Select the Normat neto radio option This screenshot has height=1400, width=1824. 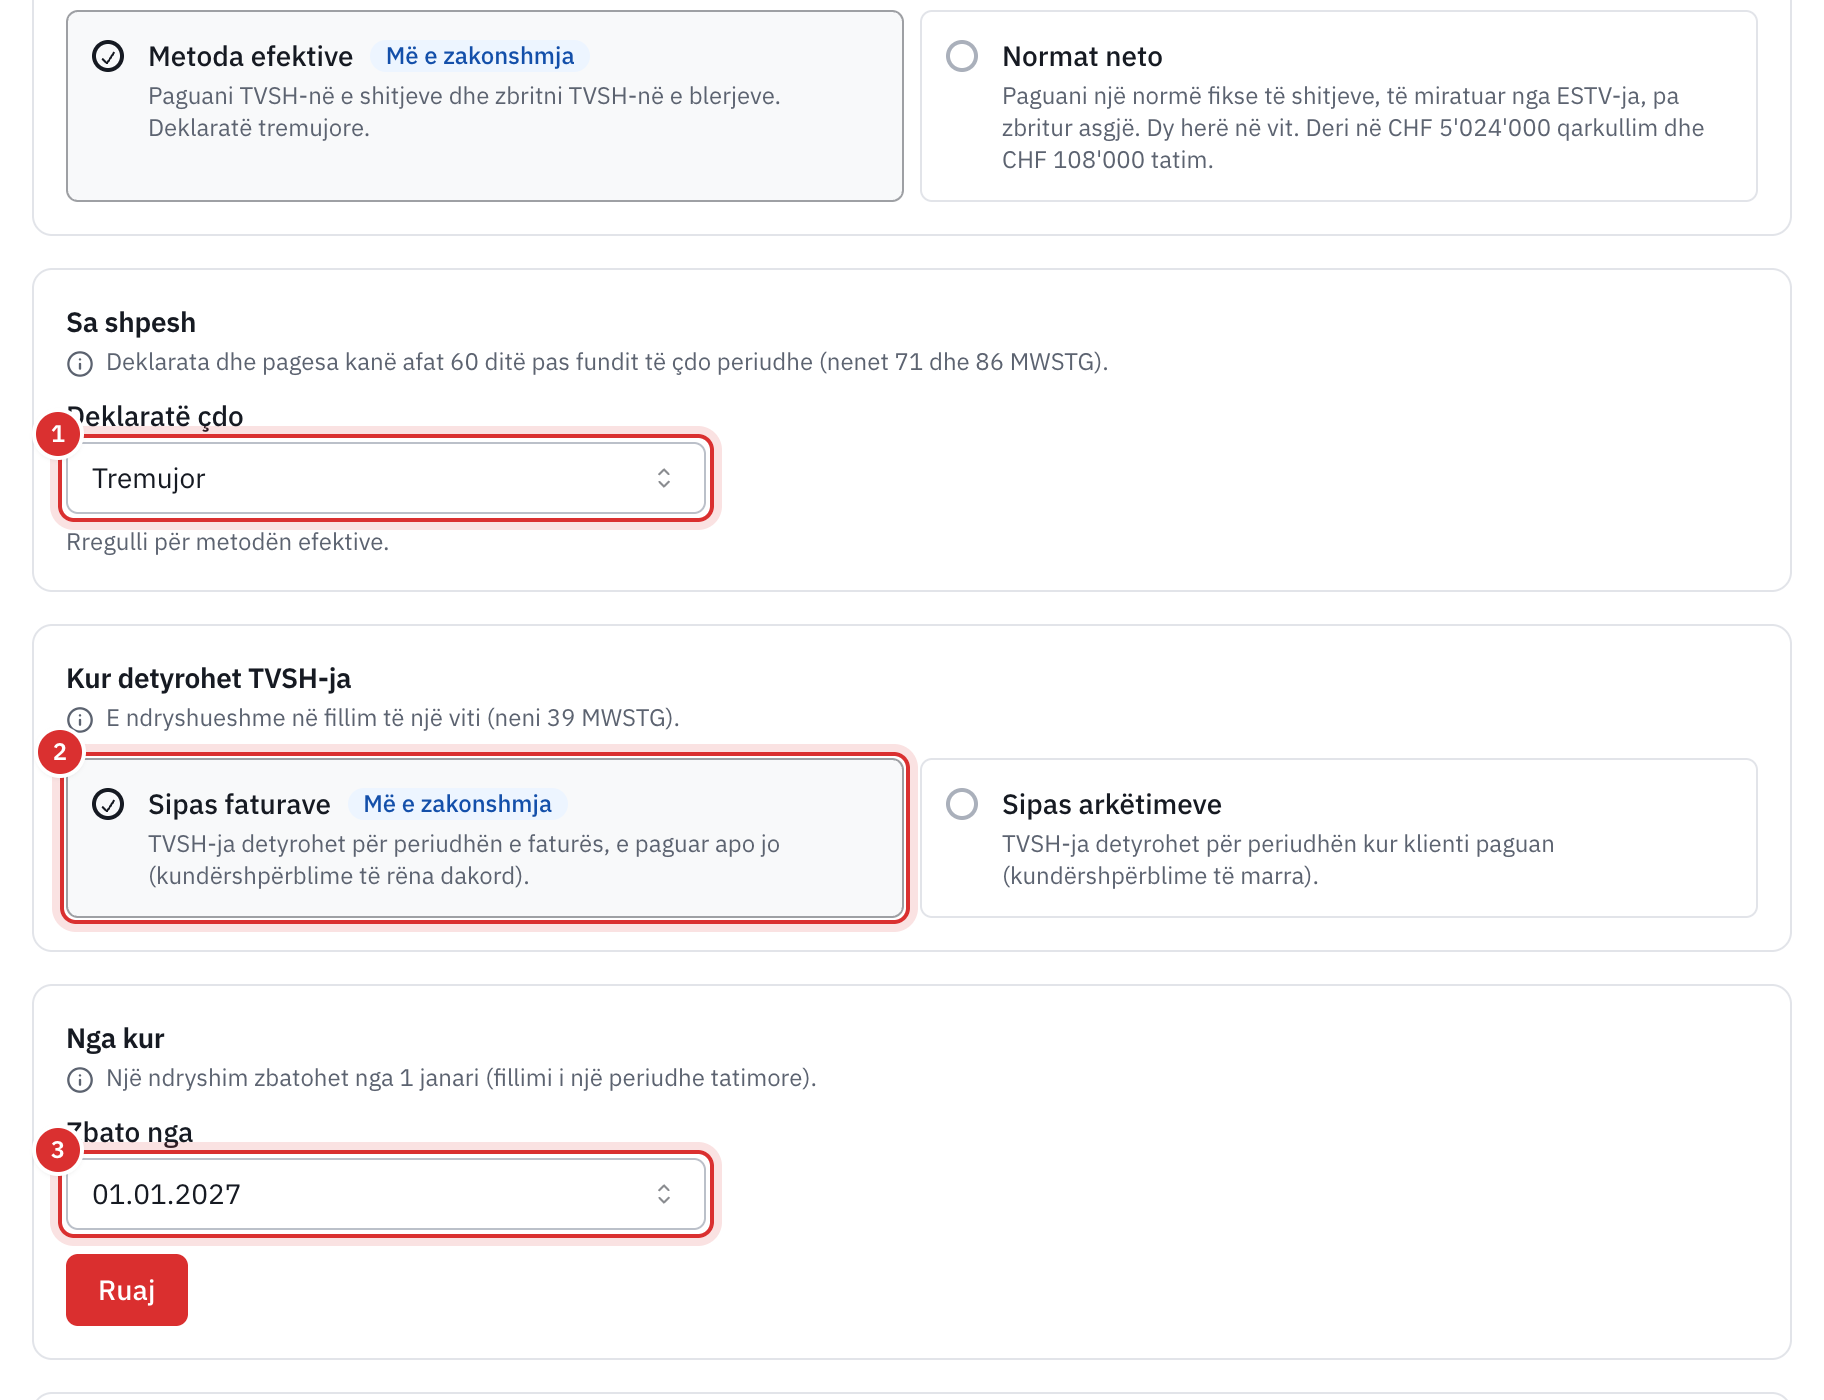point(962,56)
